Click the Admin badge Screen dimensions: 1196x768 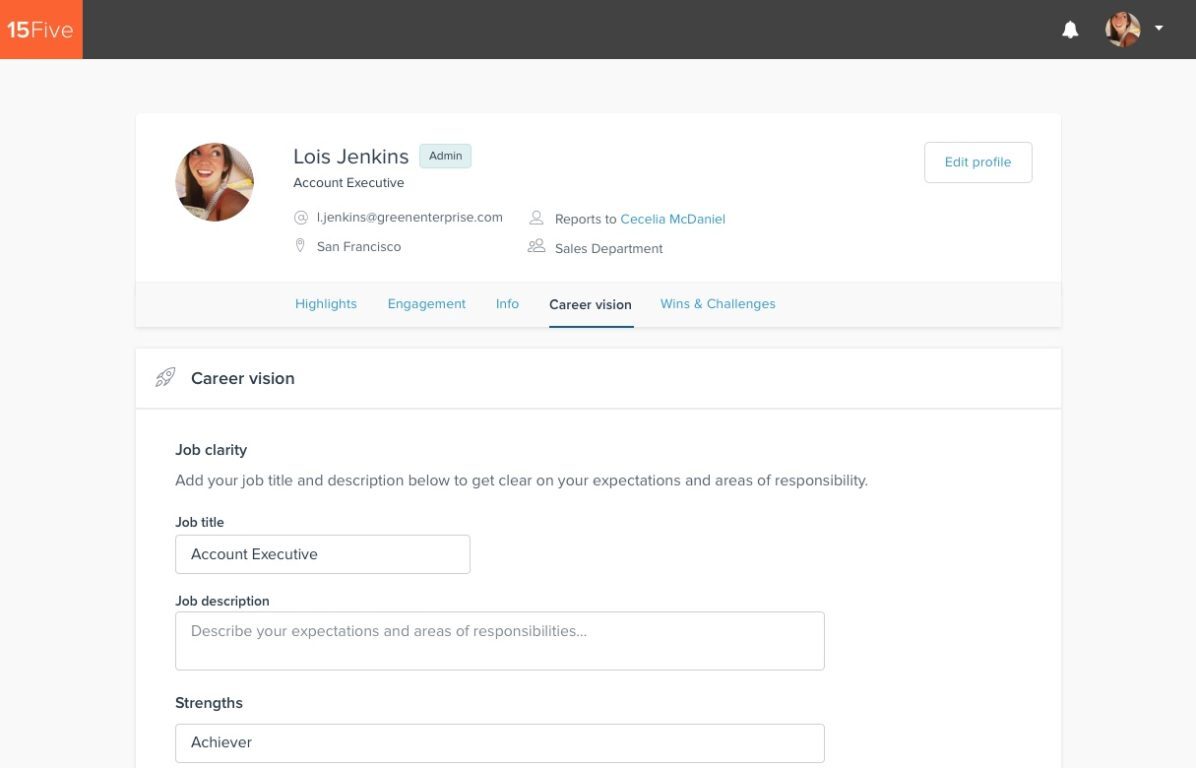(445, 156)
